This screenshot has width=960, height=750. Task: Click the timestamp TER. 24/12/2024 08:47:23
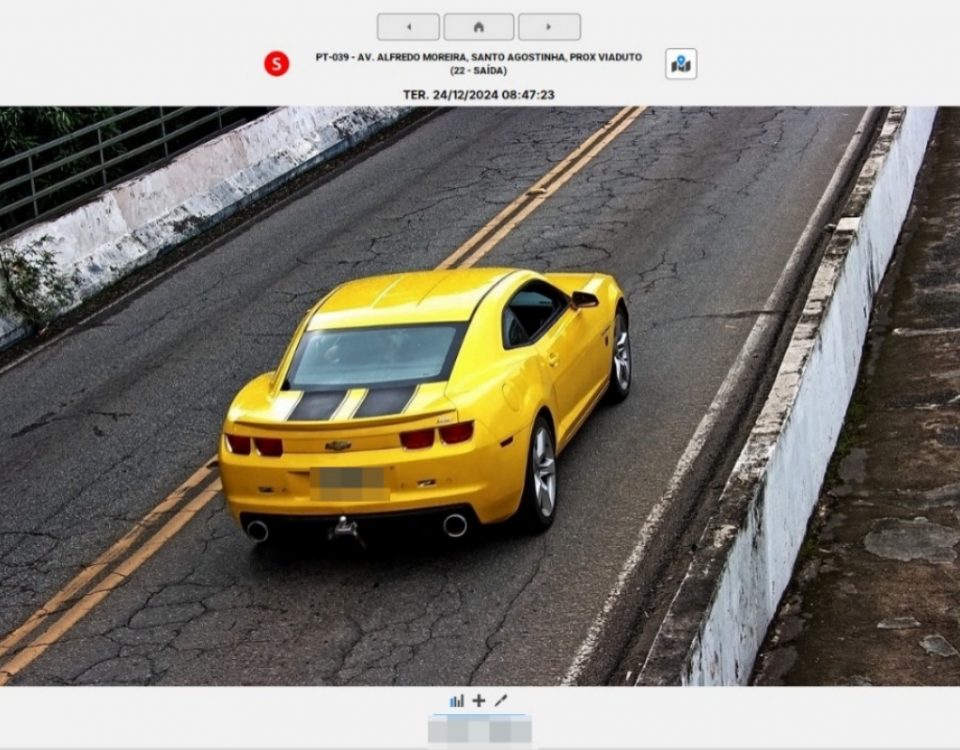coord(478,95)
